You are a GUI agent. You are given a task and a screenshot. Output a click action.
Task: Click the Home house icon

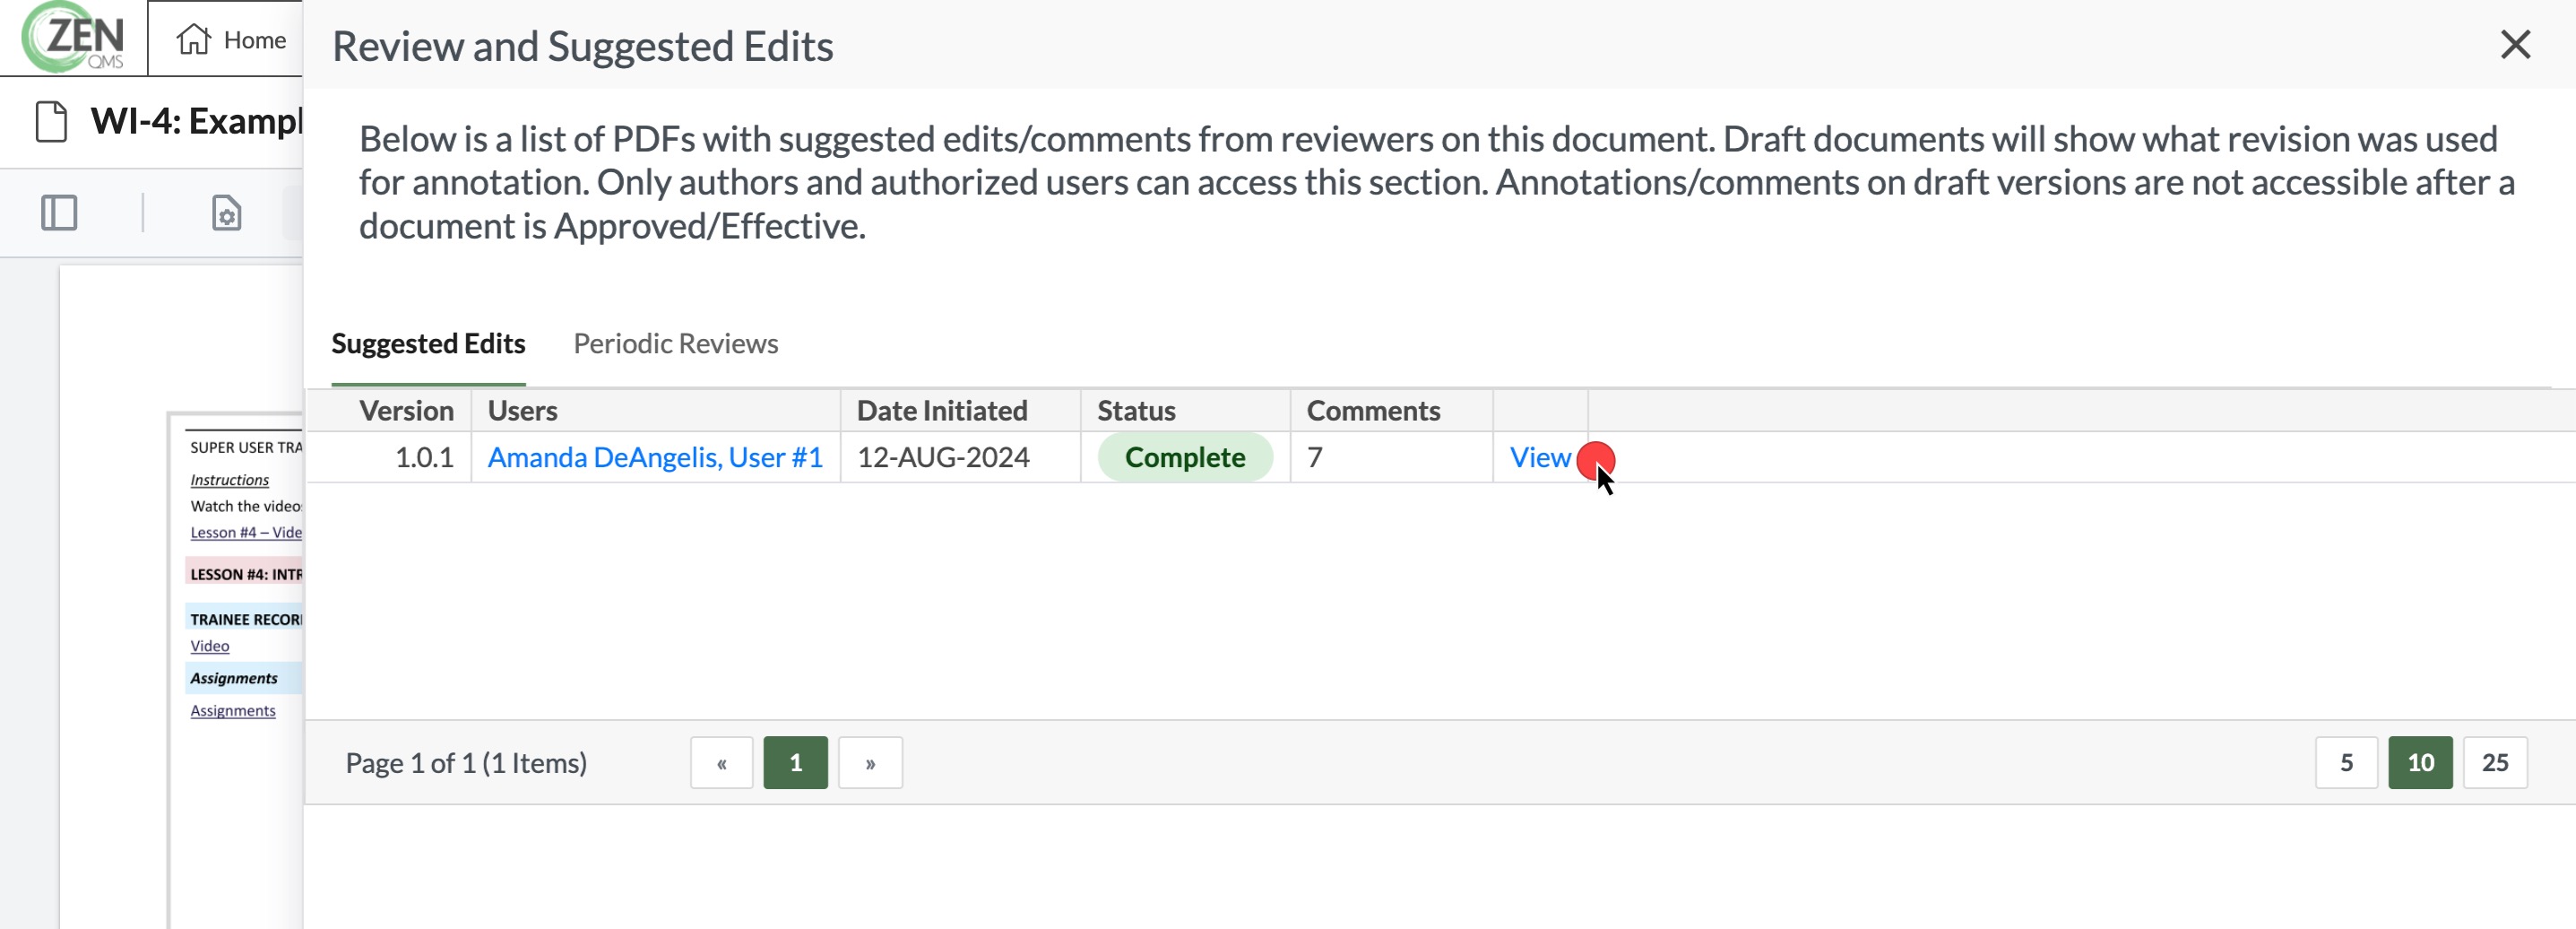click(194, 39)
